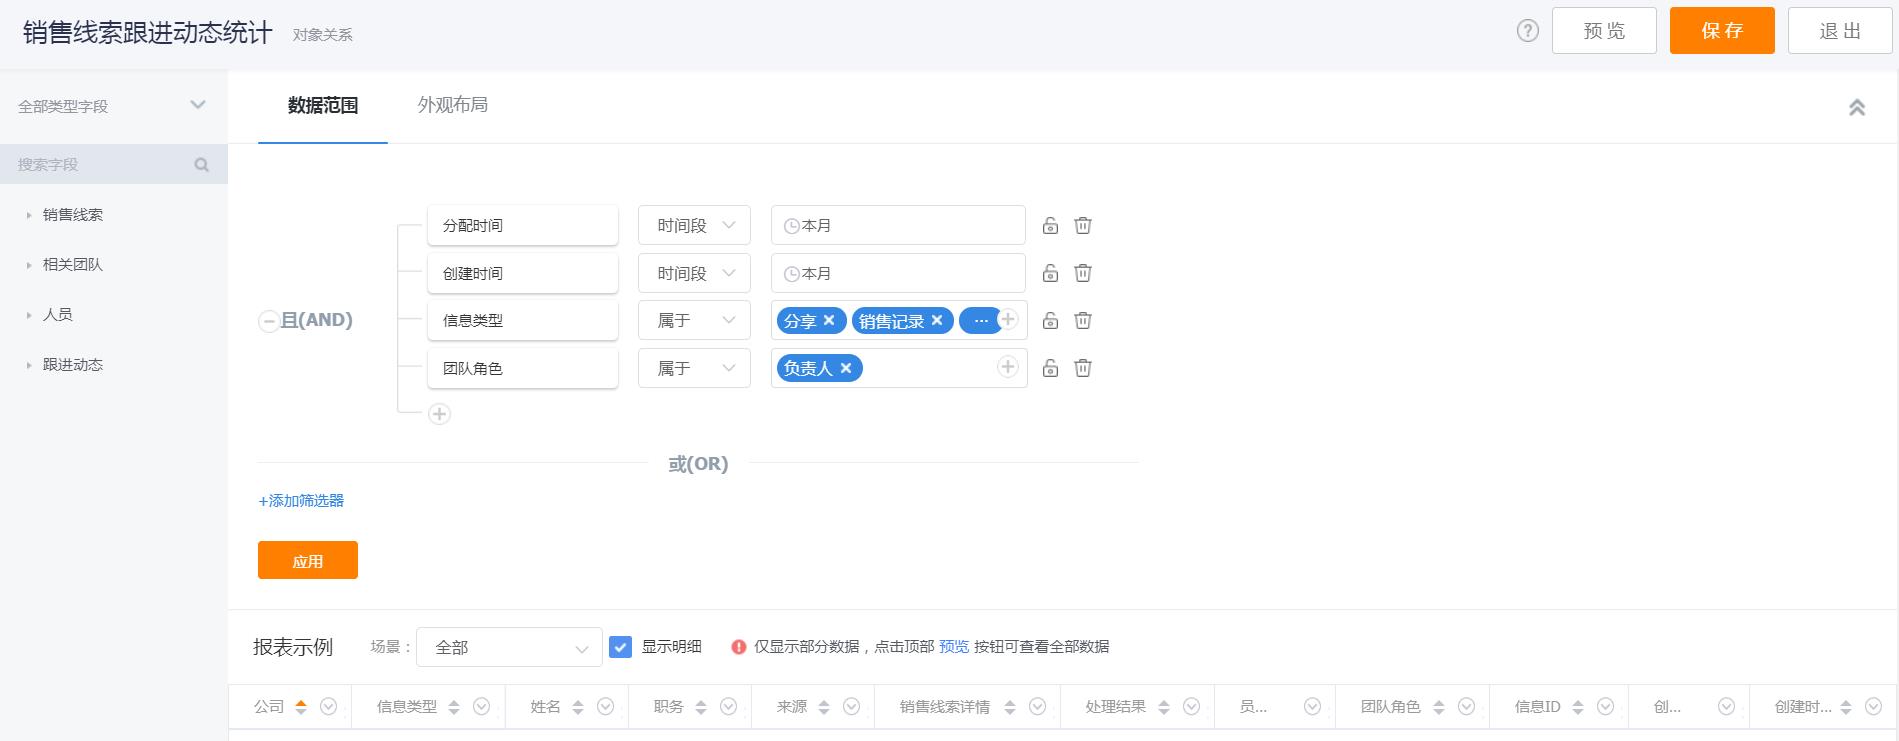1899x741 pixels.
Task: Click the 分配时间 本月 date range field
Action: click(898, 226)
